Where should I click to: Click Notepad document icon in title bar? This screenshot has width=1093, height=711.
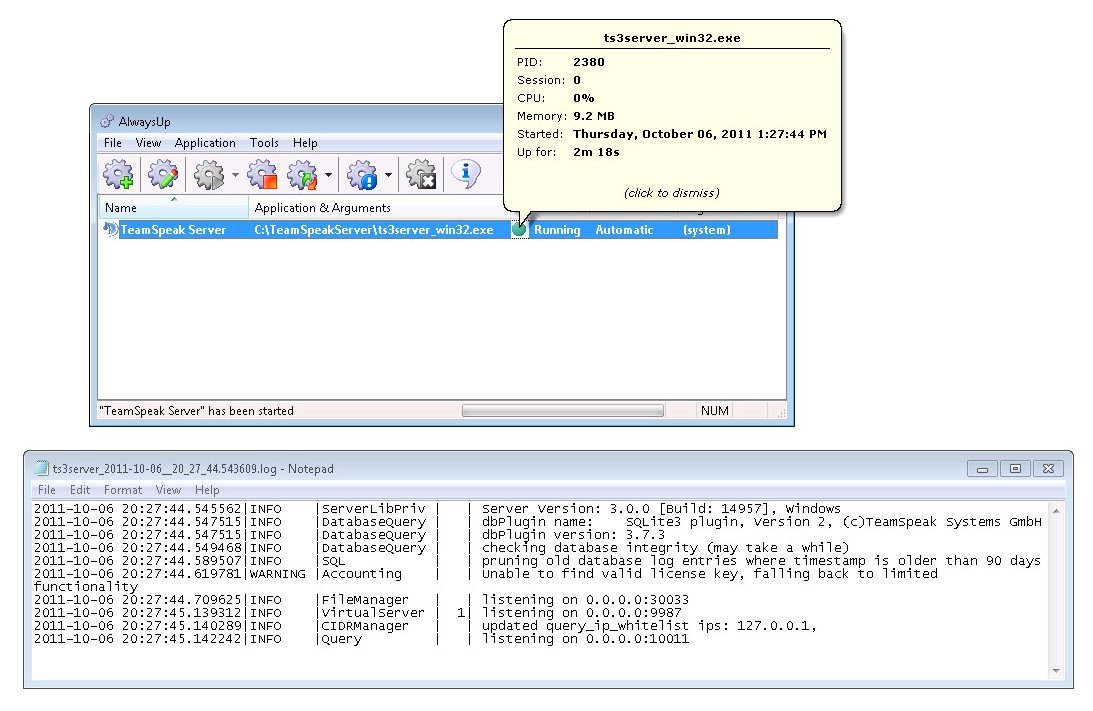[42, 468]
